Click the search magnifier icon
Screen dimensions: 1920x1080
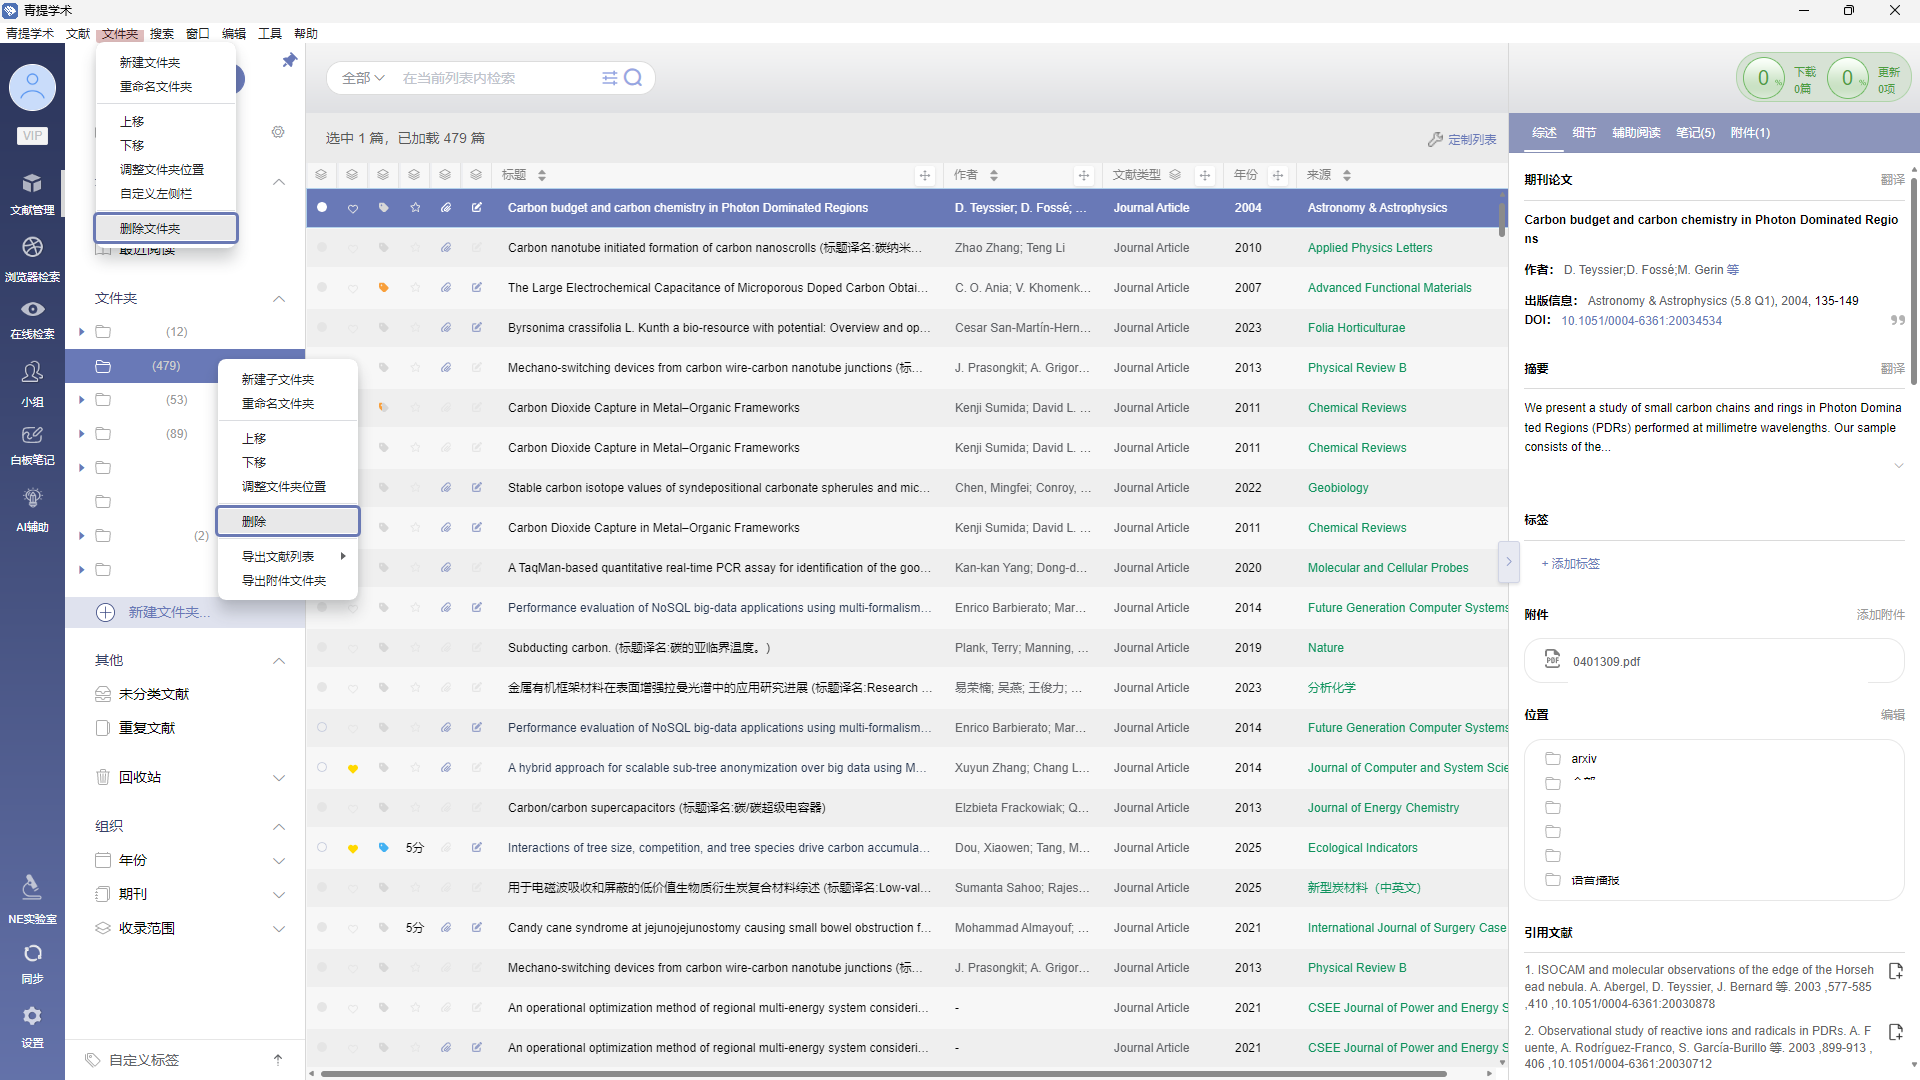[x=633, y=78]
